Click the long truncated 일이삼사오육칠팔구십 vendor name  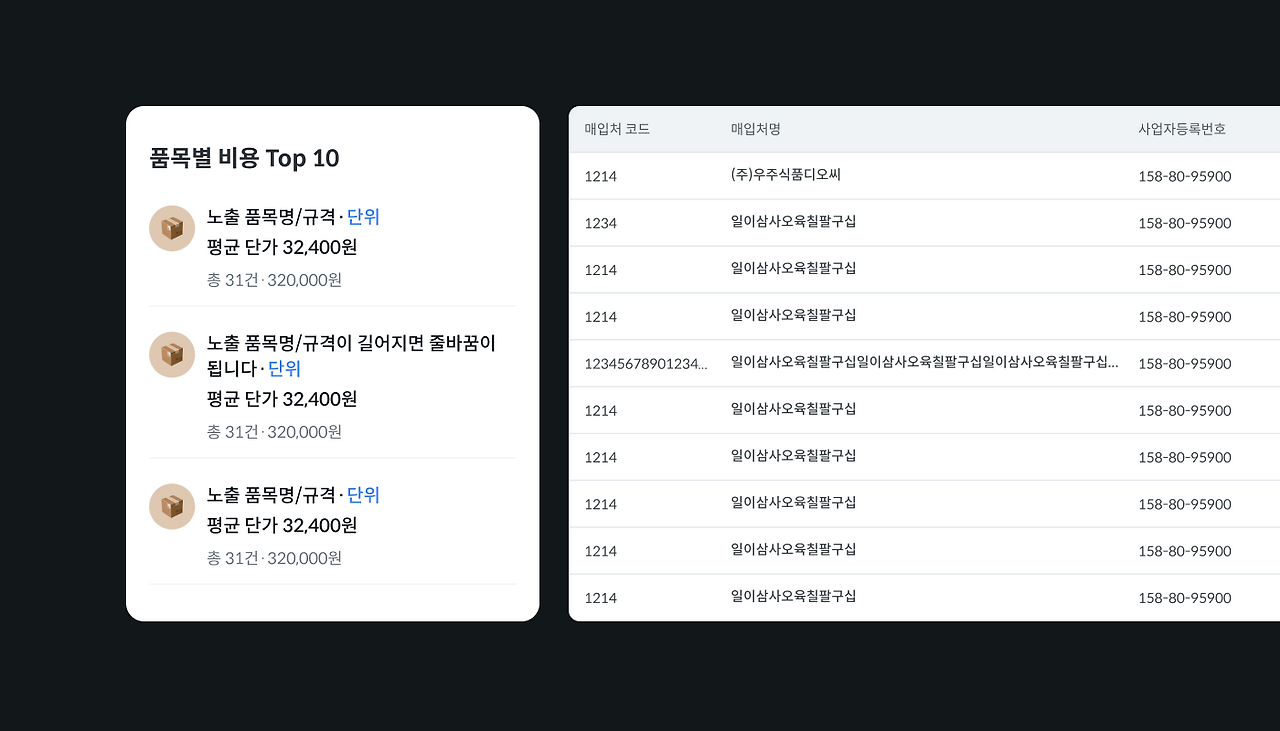(x=925, y=362)
